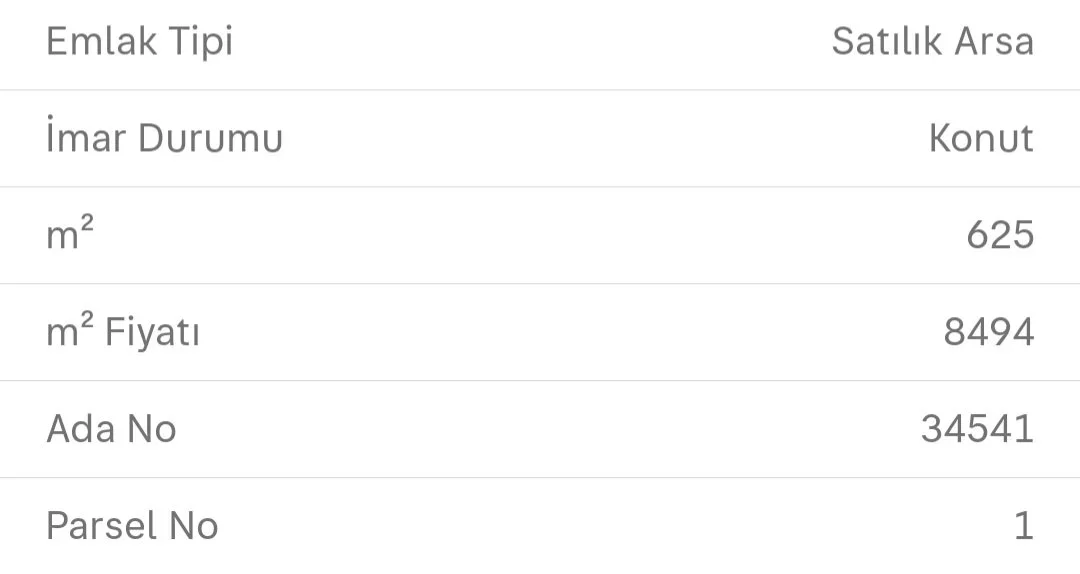Select the Parsel No value 1
The width and height of the screenshot is (1080, 574).
point(1023,526)
